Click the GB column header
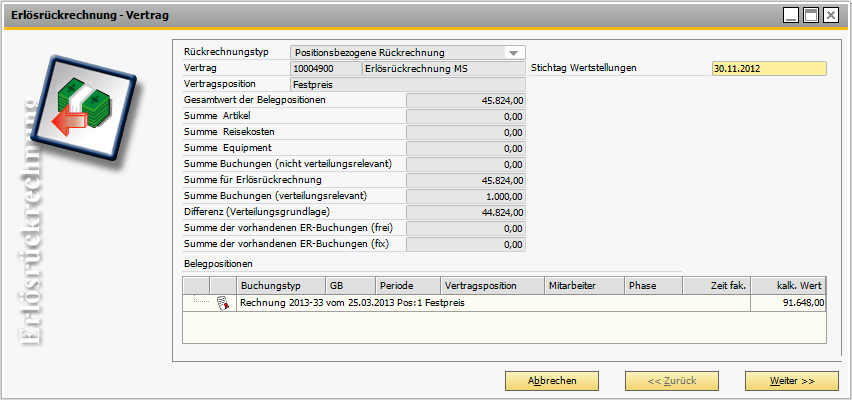852x400 pixels. pos(350,285)
